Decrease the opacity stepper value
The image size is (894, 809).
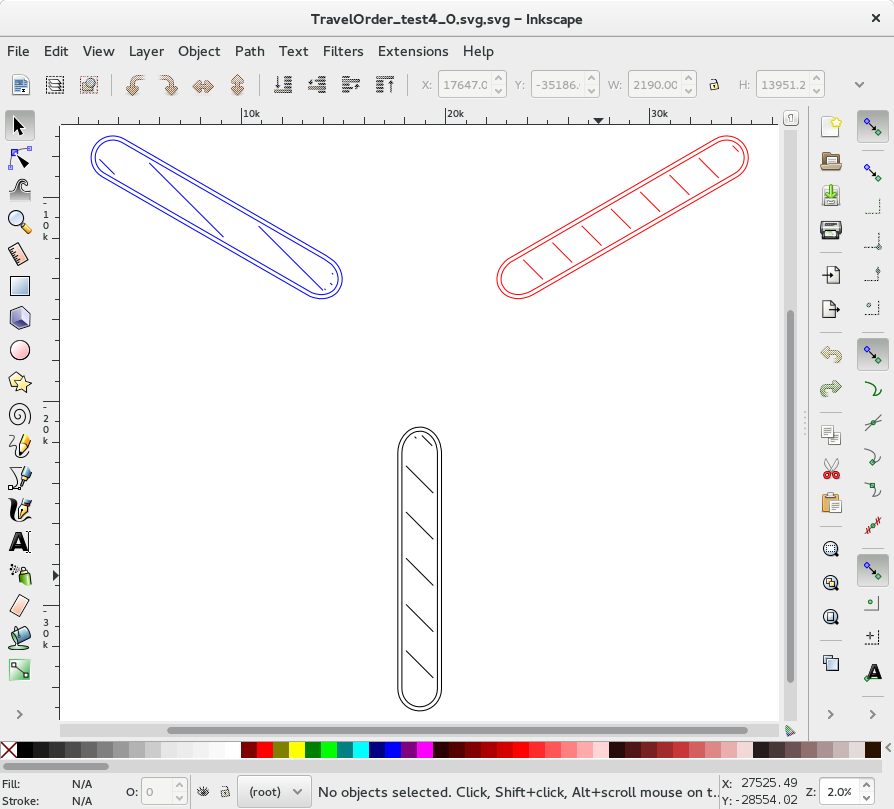(x=179, y=798)
